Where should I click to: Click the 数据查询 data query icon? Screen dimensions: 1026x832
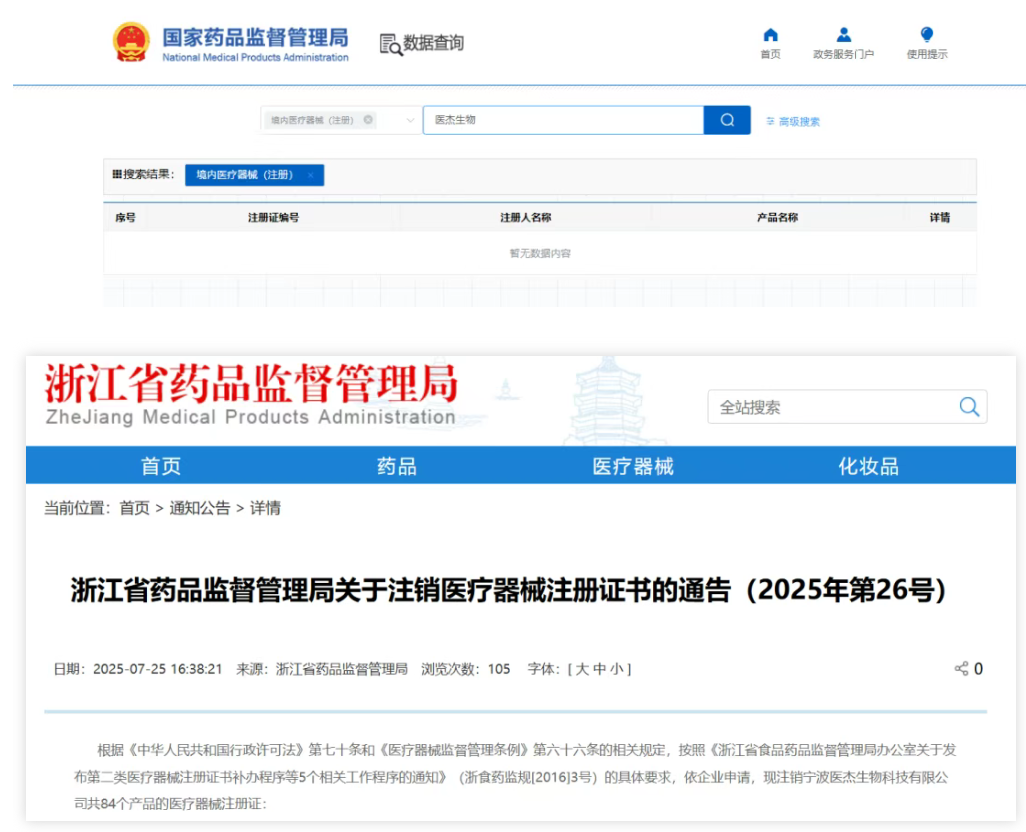tap(390, 44)
